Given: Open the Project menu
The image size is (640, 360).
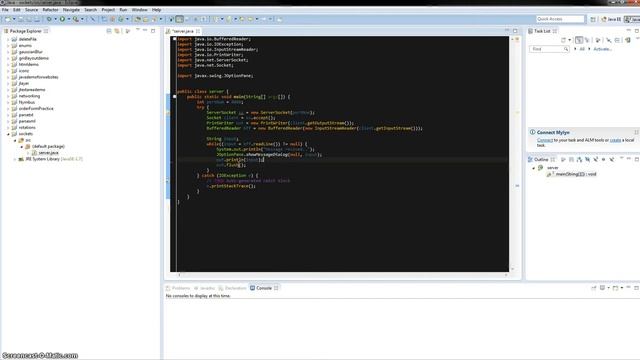Looking at the screenshot, I should [108, 10].
